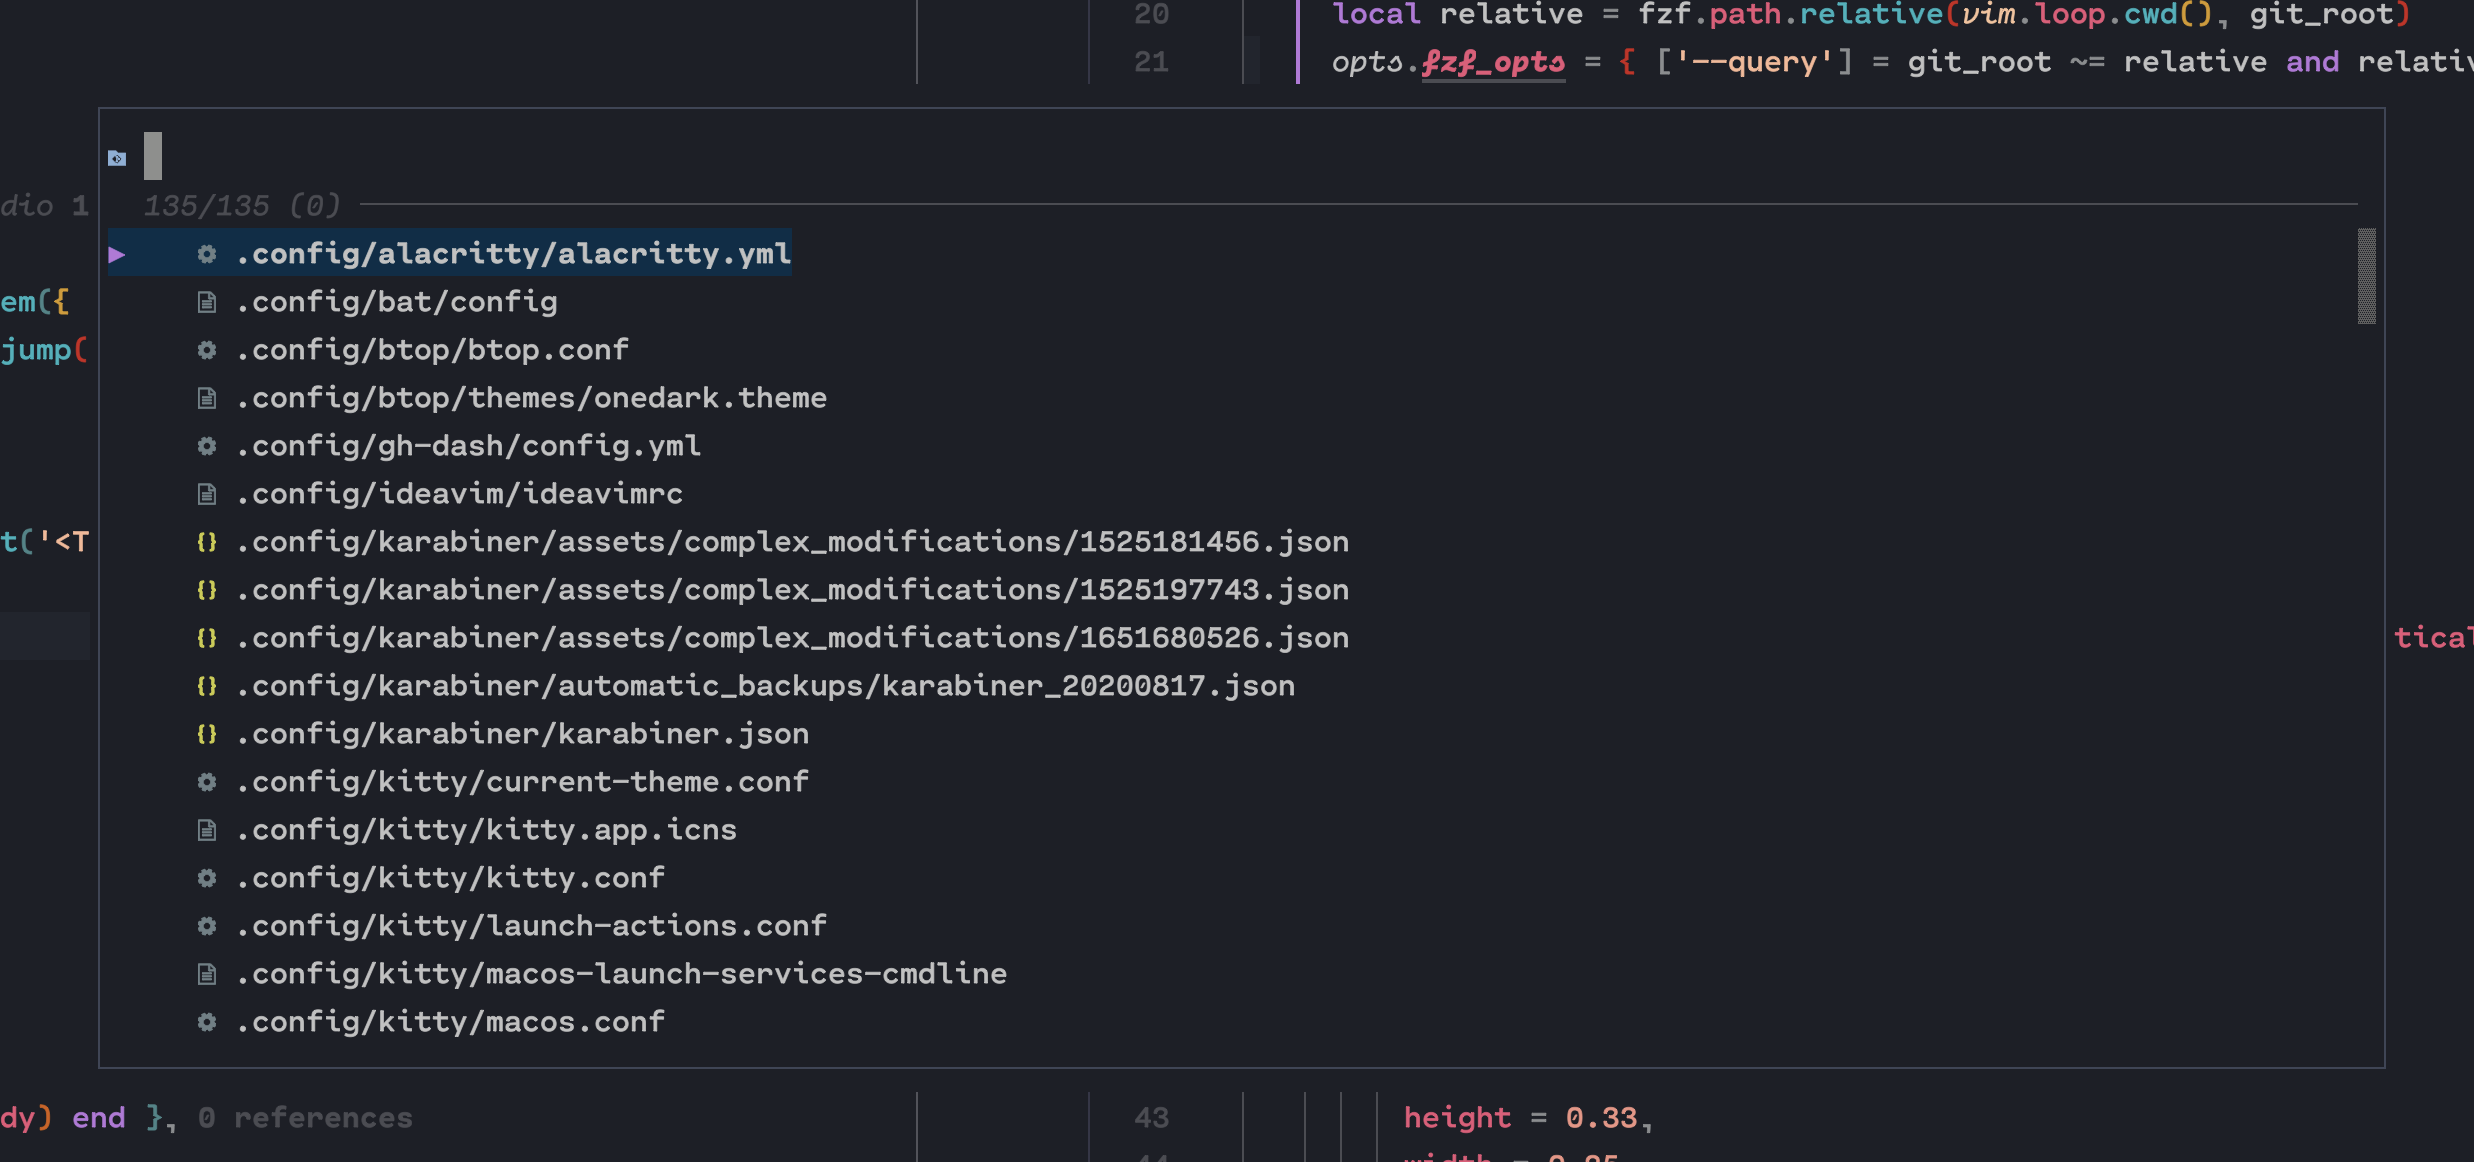
Task: Click the document icon beside macos-launch-services-cmdline
Action: (x=207, y=973)
